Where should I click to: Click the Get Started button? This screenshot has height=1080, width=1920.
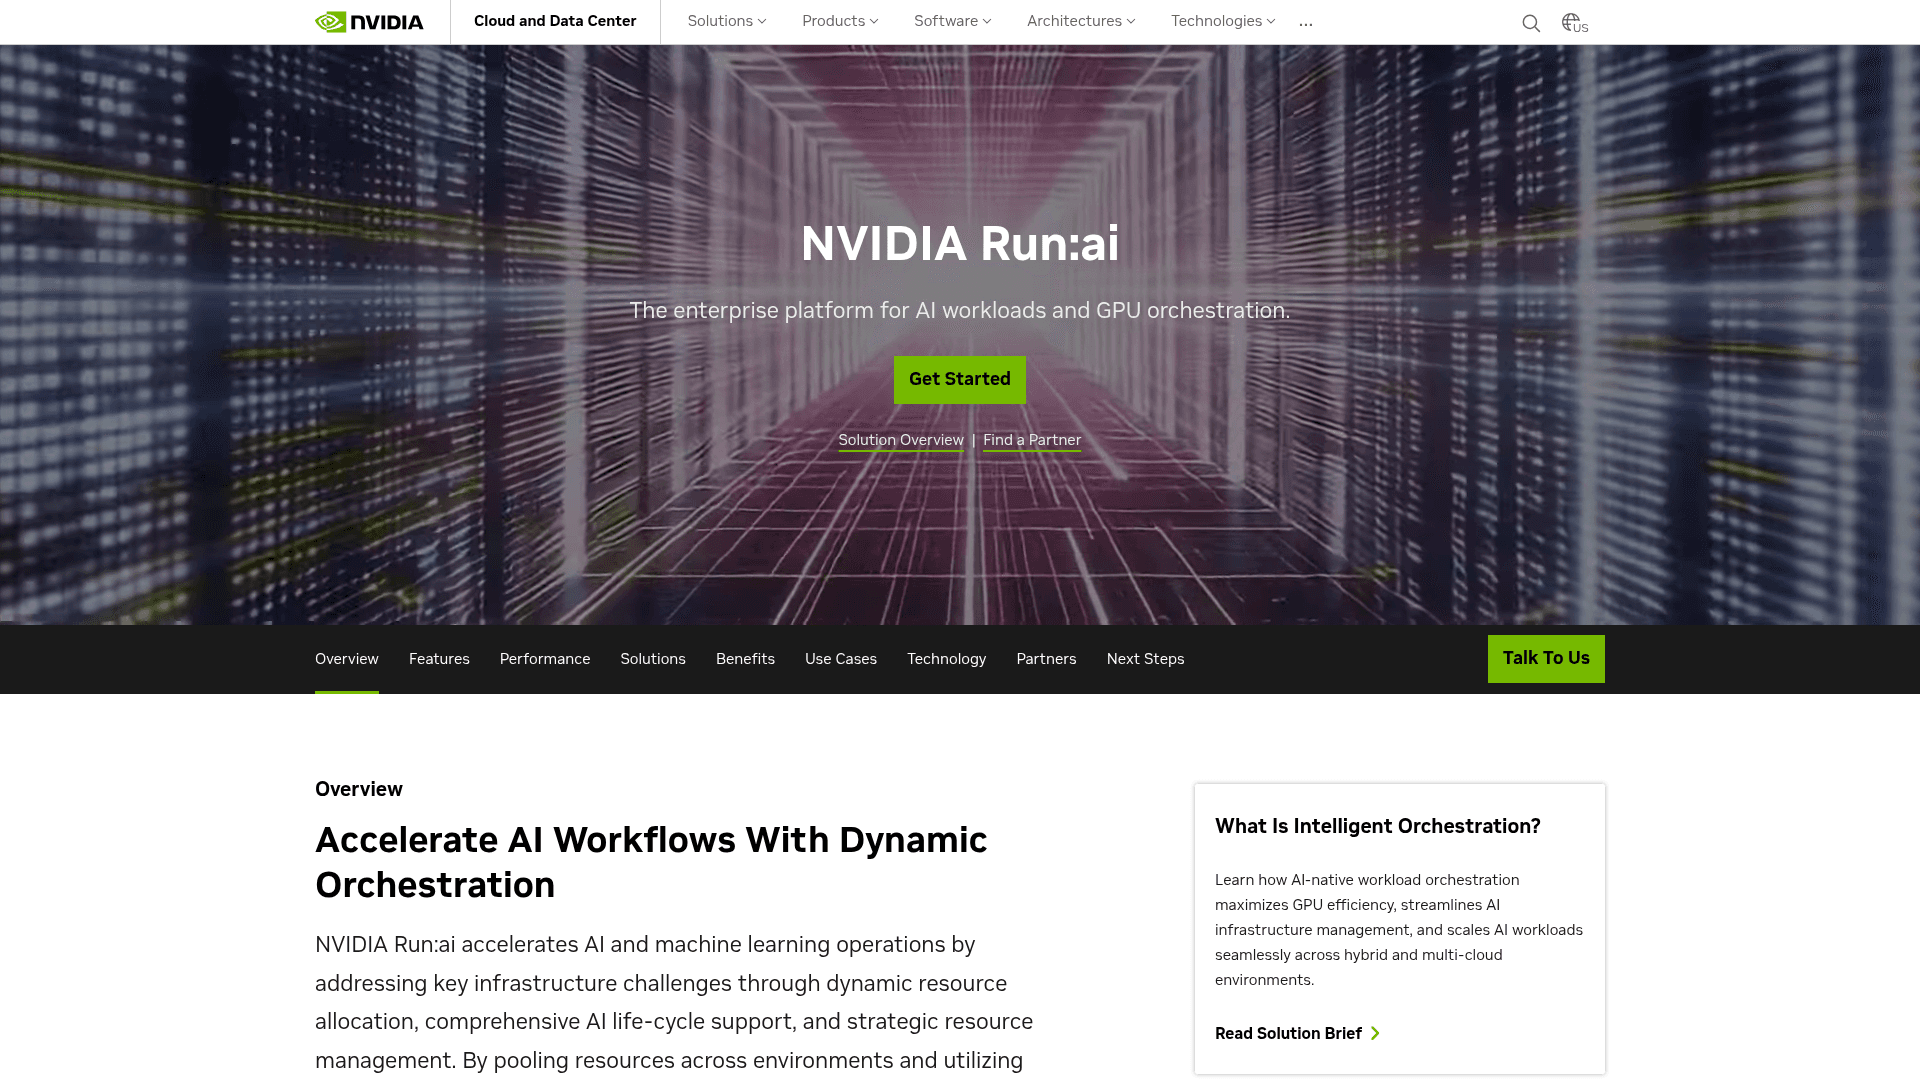point(959,379)
